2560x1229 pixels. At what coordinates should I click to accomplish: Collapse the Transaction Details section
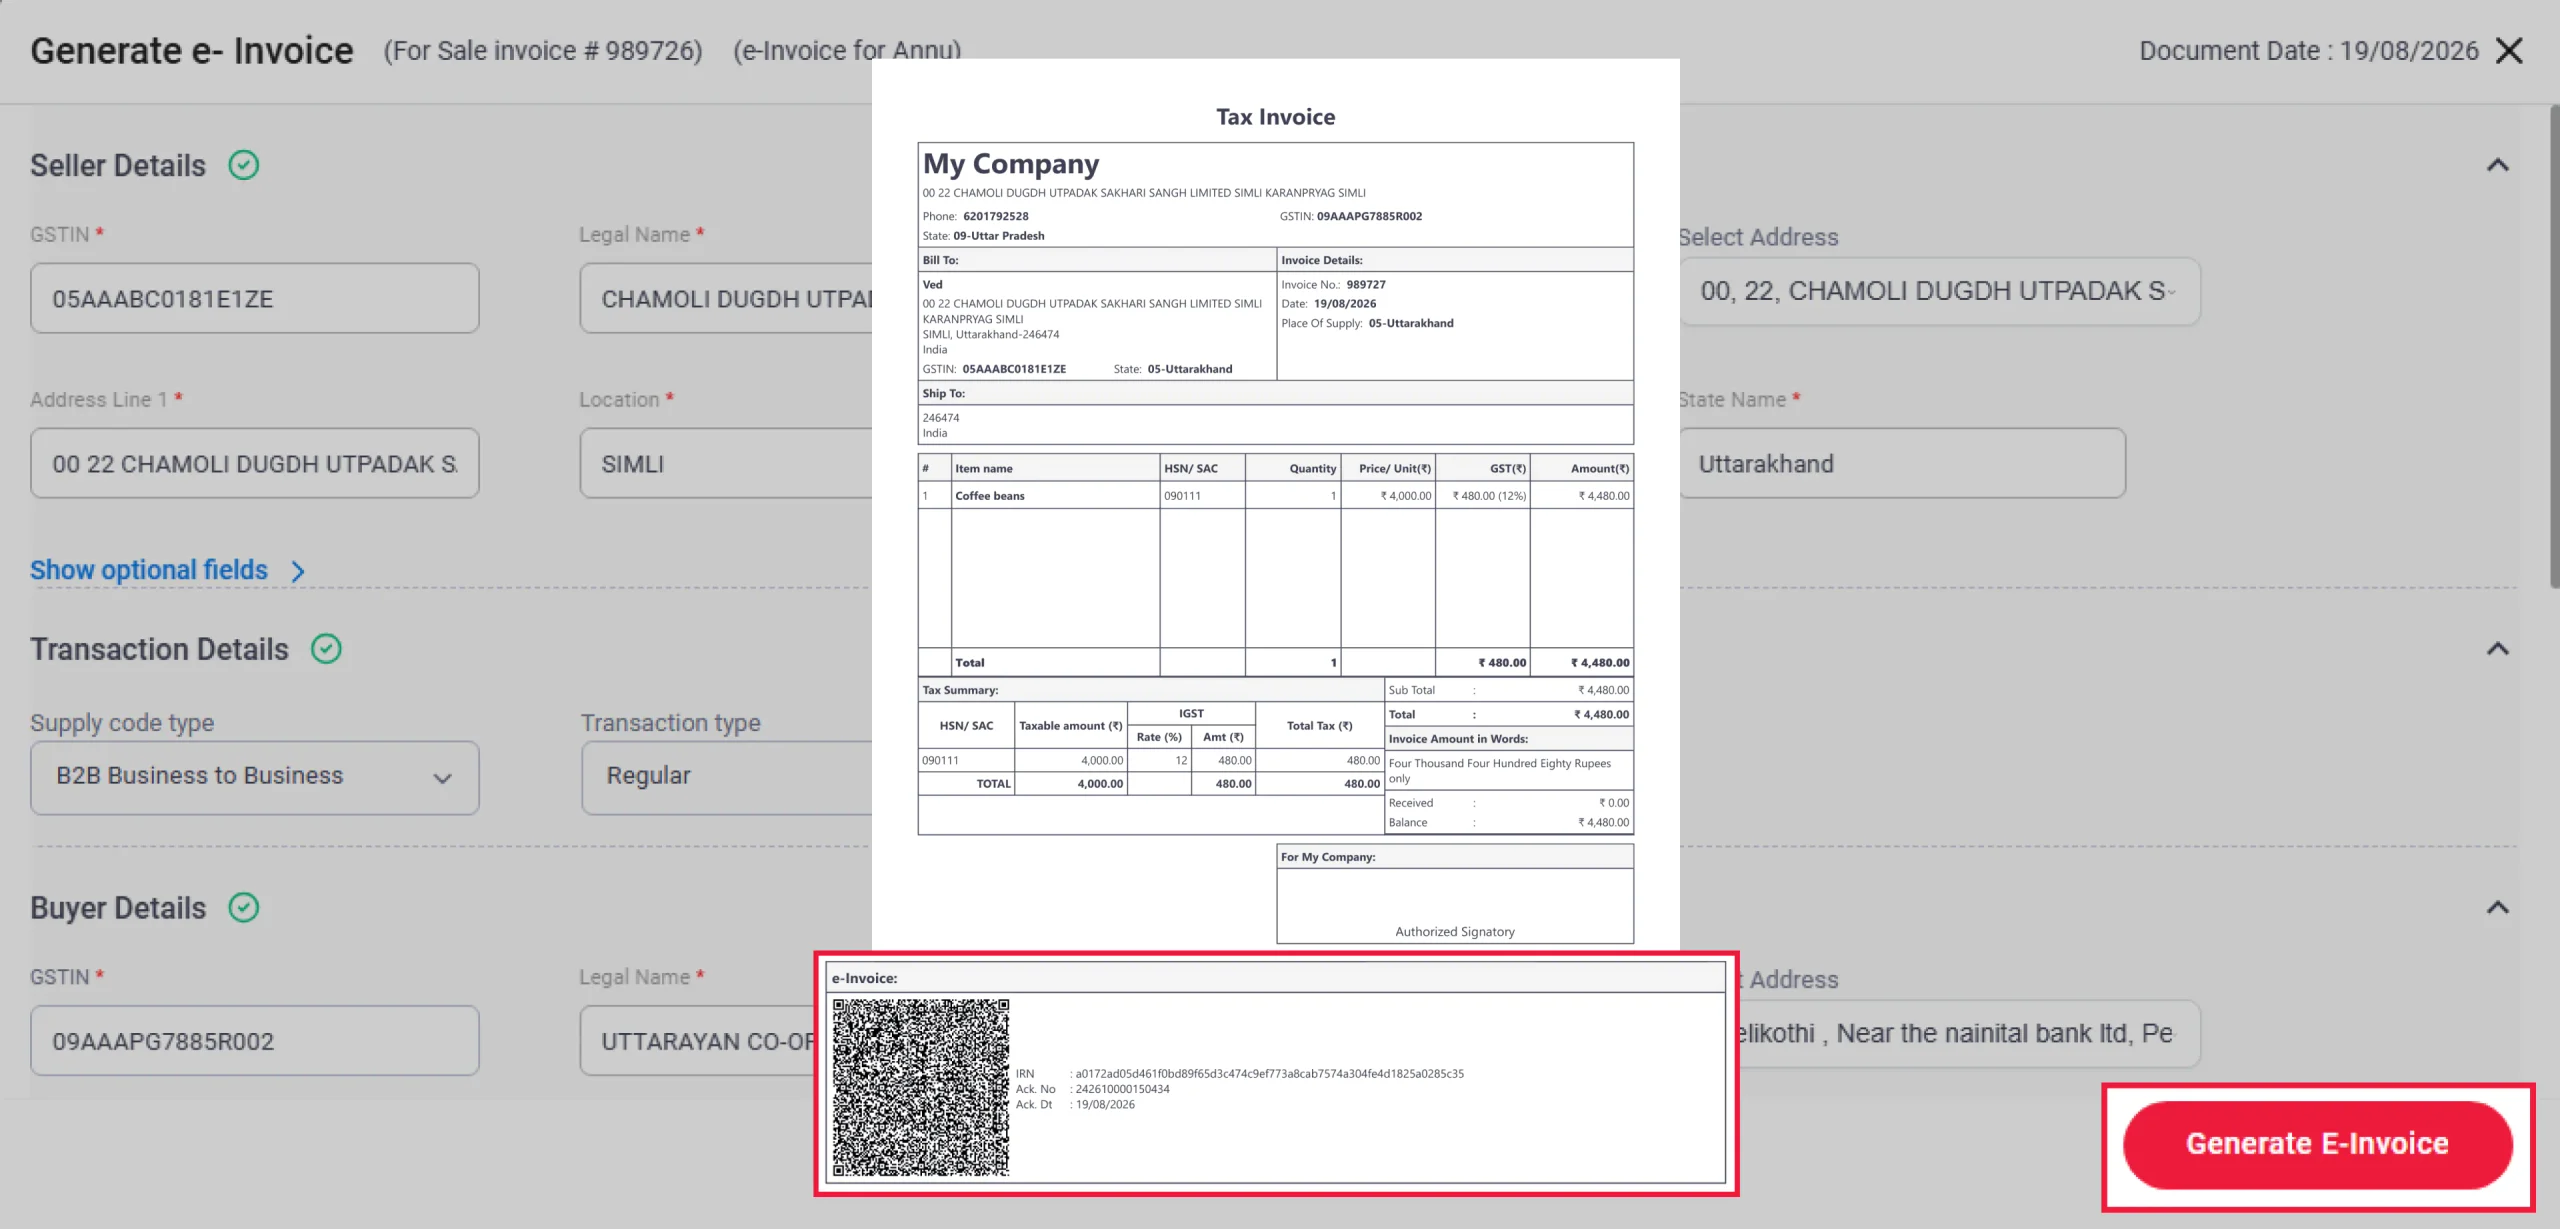pos(2498,649)
